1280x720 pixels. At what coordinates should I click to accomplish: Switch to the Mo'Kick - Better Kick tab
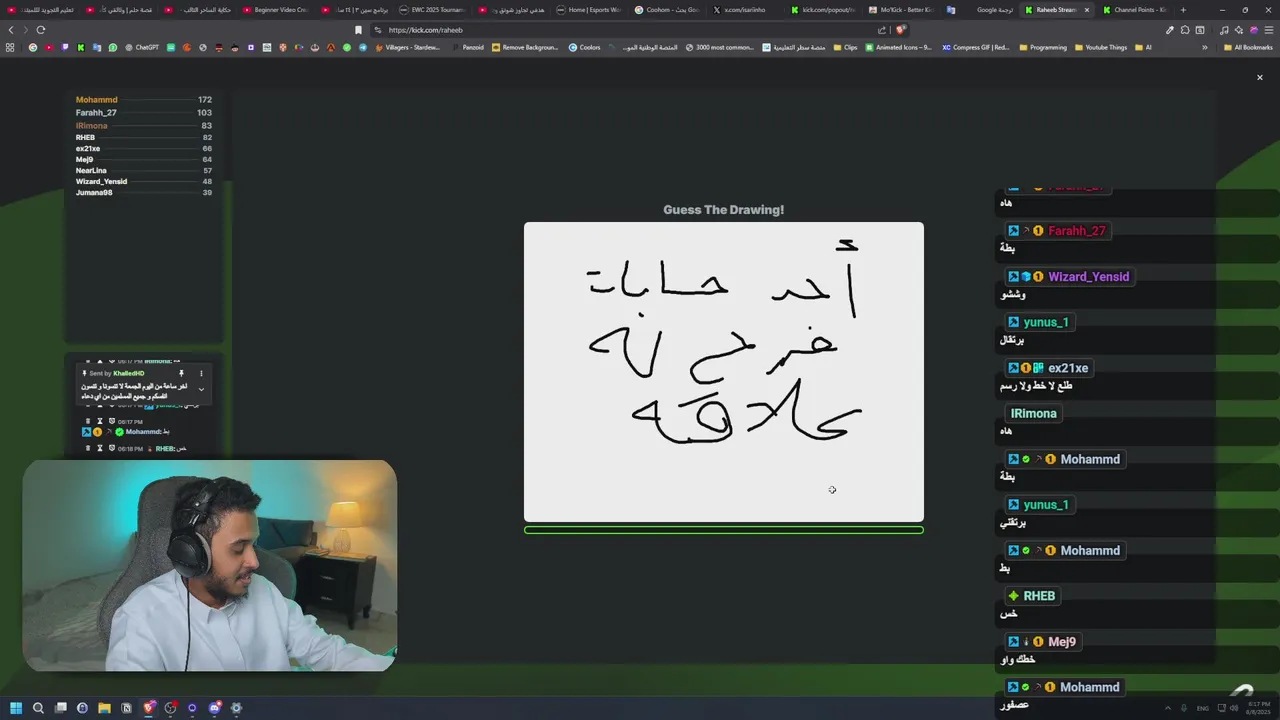pos(900,10)
